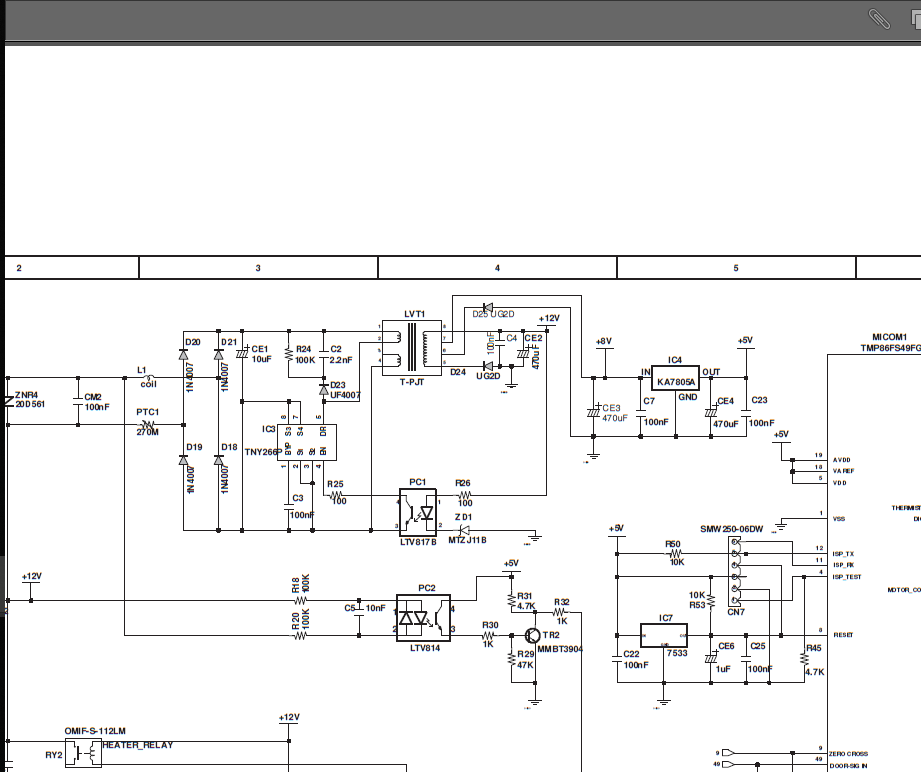Click the R31 resistor label

525,596
